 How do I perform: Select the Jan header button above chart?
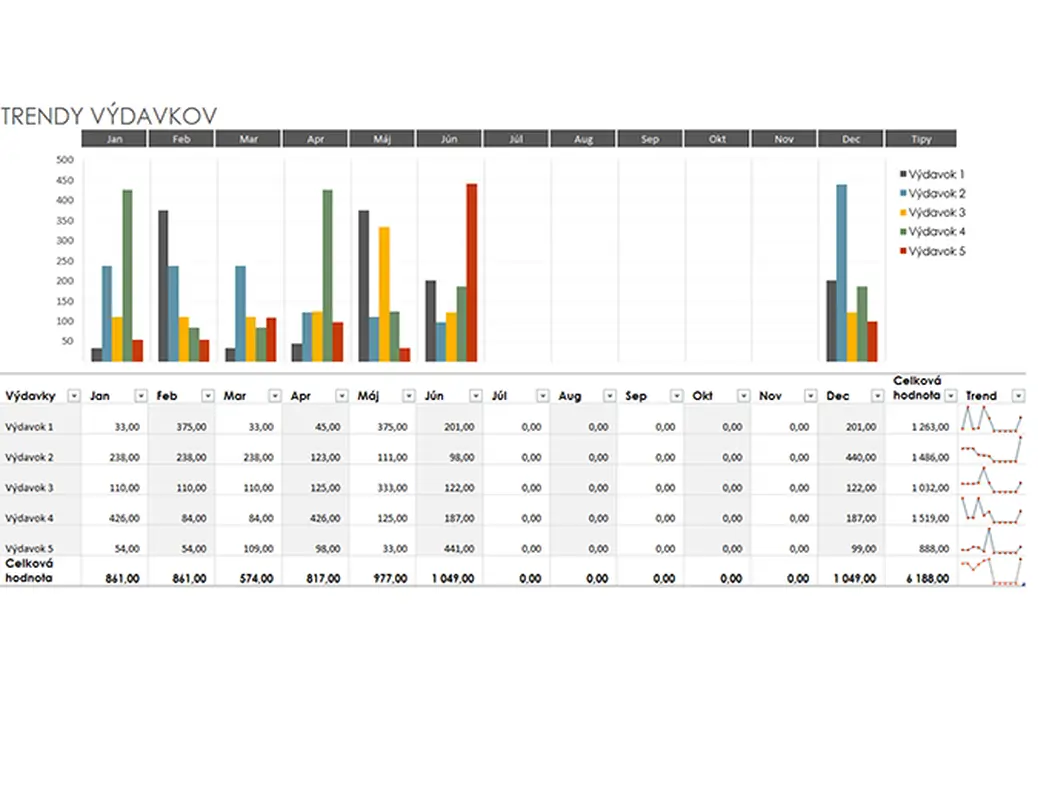pos(114,139)
